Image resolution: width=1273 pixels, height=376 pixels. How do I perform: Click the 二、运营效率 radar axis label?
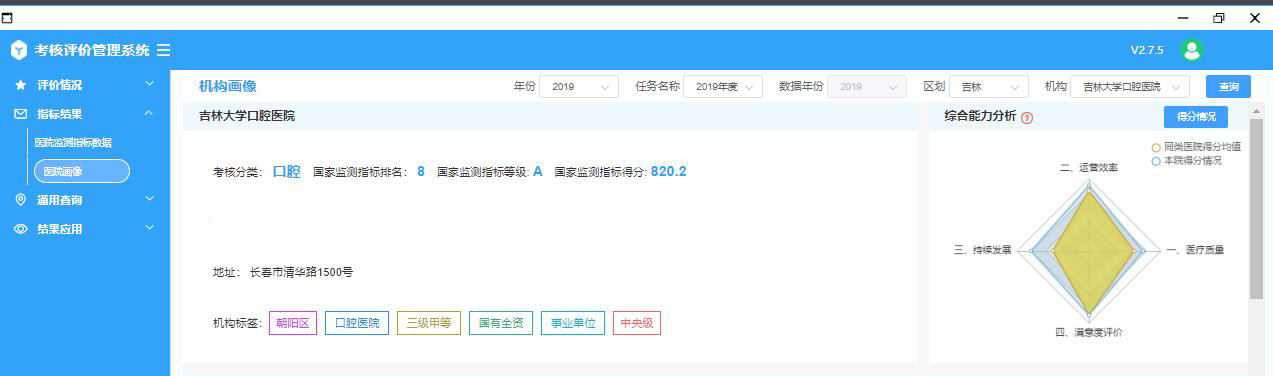click(x=1089, y=168)
